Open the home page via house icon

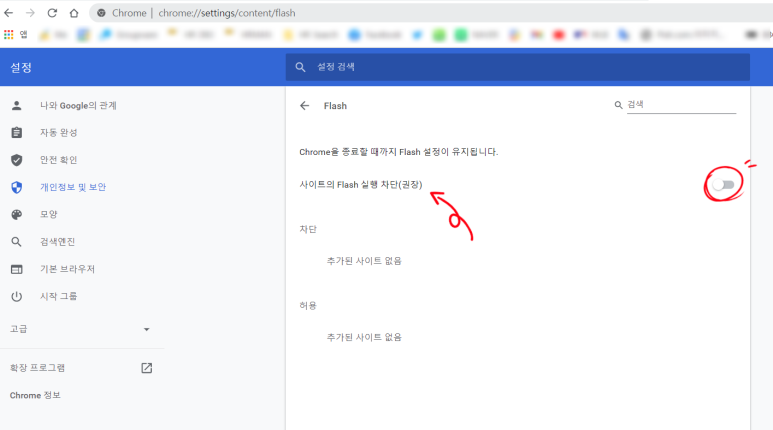tap(74, 13)
